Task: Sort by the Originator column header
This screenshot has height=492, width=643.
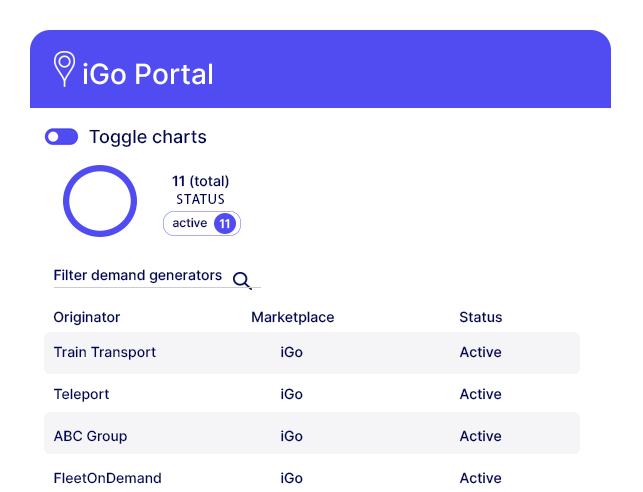Action: point(87,317)
